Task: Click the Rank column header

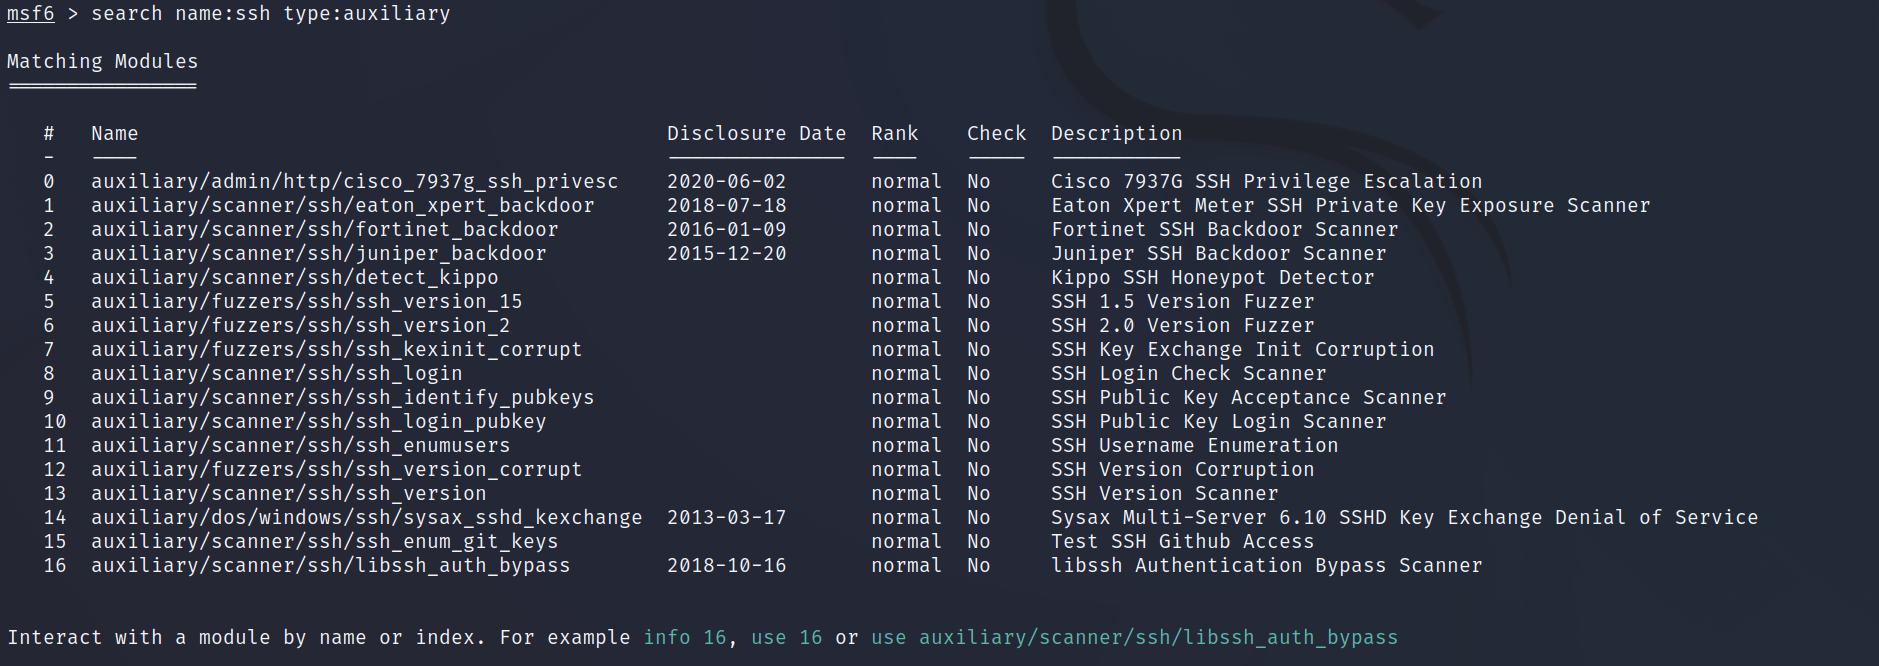Action: pyautogui.click(x=894, y=134)
